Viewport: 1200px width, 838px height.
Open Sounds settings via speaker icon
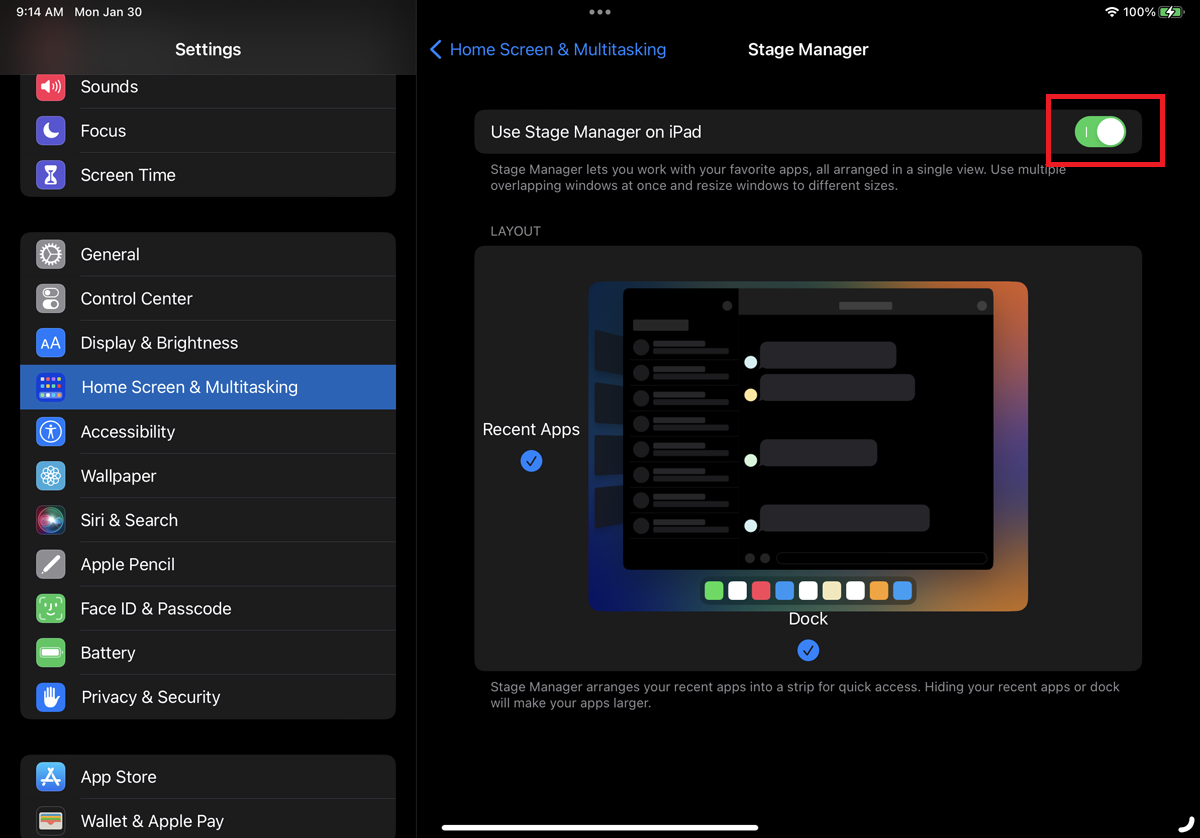(x=50, y=87)
